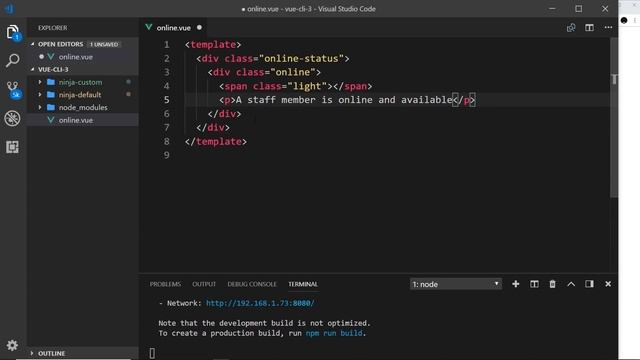Image resolution: width=640 pixels, height=360 pixels.
Task: Click the closing template tag on line 8
Action: click(216, 142)
